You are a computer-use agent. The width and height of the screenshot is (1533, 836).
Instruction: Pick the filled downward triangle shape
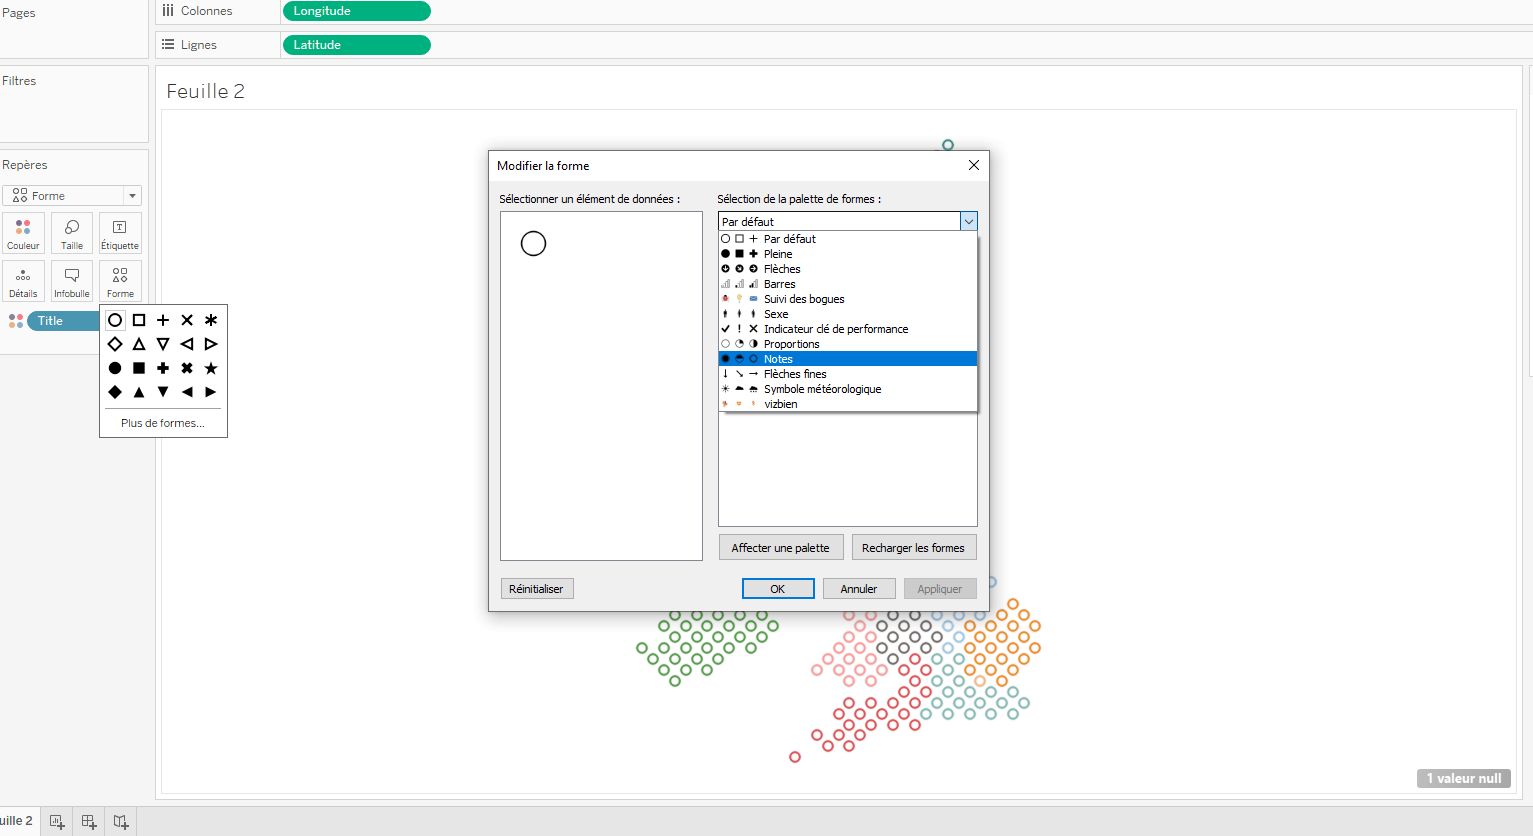[163, 392]
